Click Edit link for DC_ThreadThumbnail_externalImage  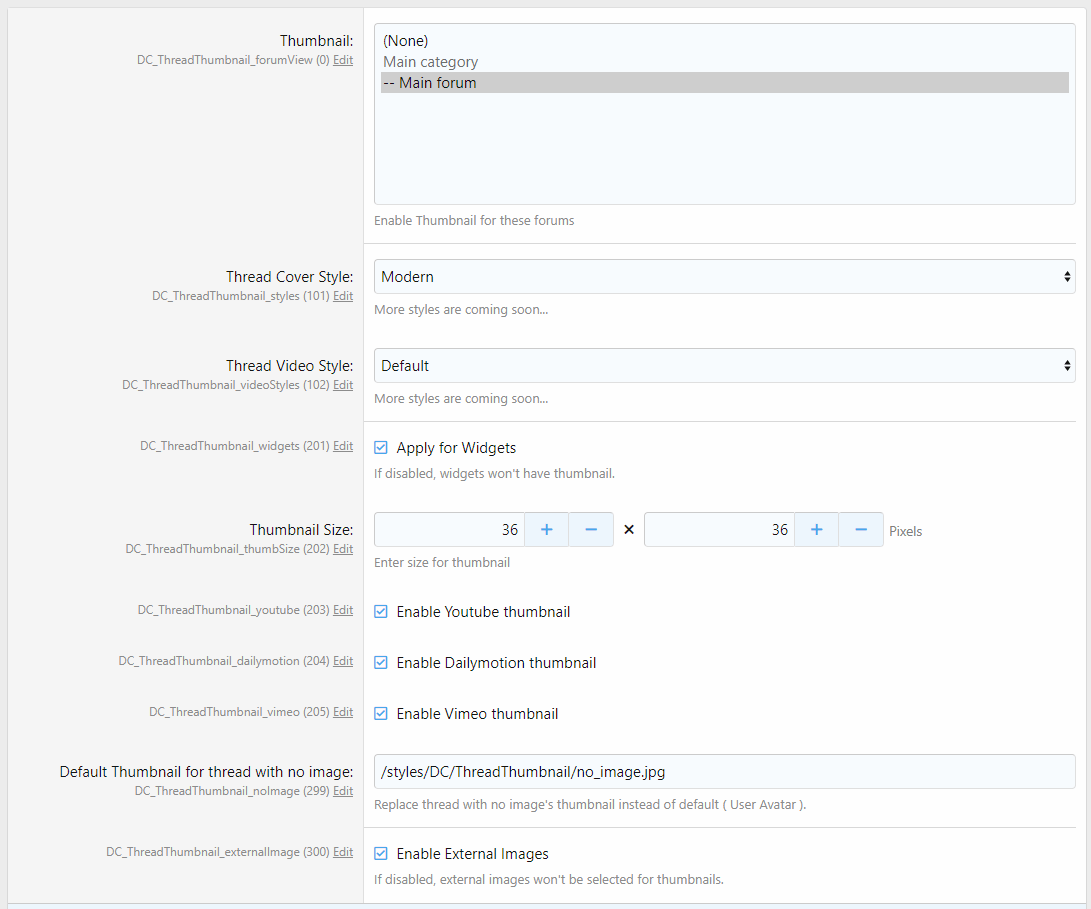pos(343,852)
